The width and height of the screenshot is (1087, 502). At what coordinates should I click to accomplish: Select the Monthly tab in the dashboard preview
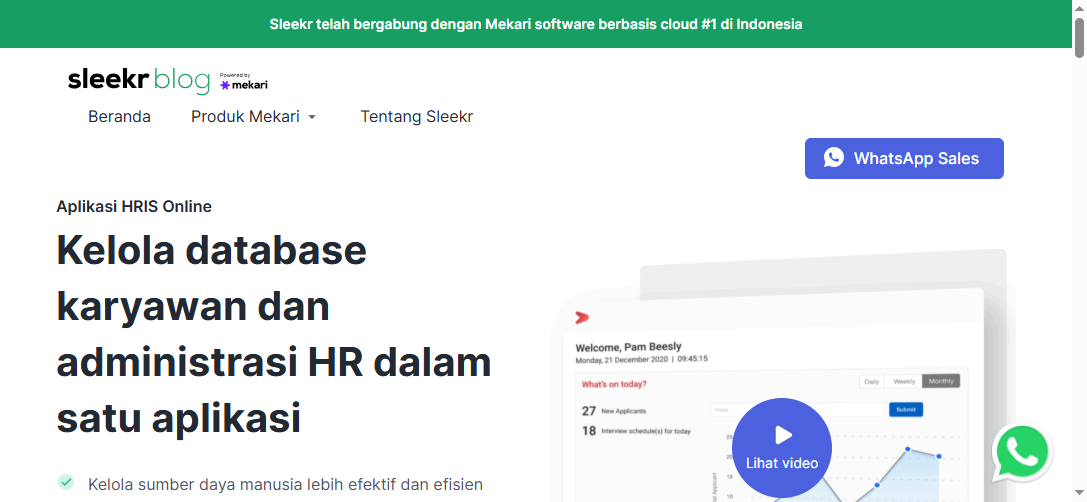941,381
